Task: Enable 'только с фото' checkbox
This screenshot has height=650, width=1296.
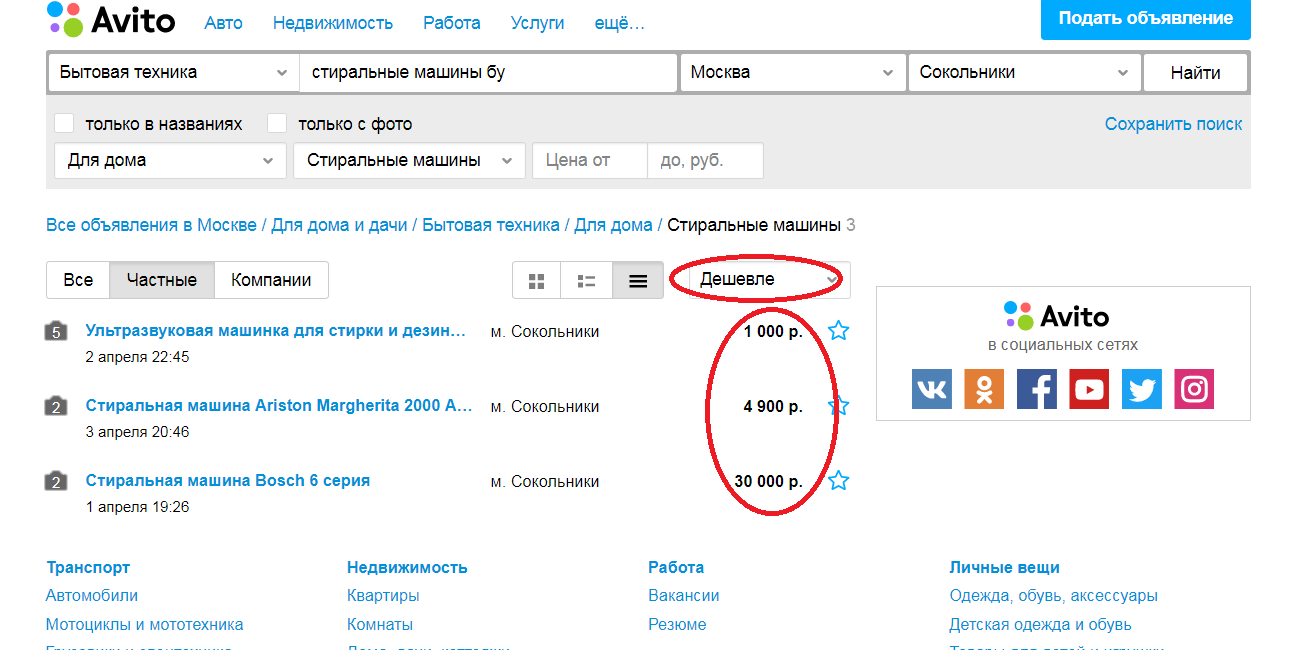Action: click(277, 124)
